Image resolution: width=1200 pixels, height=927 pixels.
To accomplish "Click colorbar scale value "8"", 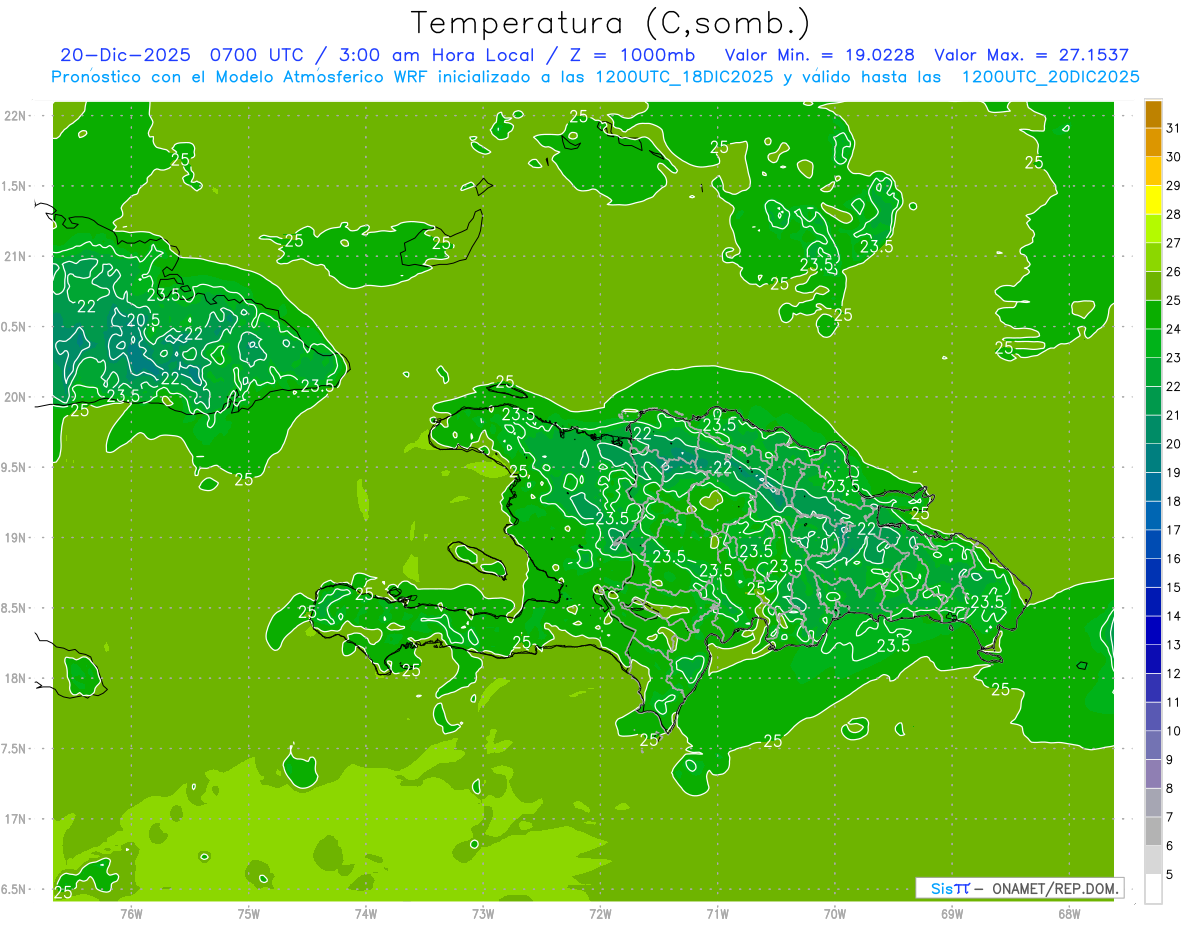I will pyautogui.click(x=1170, y=789).
